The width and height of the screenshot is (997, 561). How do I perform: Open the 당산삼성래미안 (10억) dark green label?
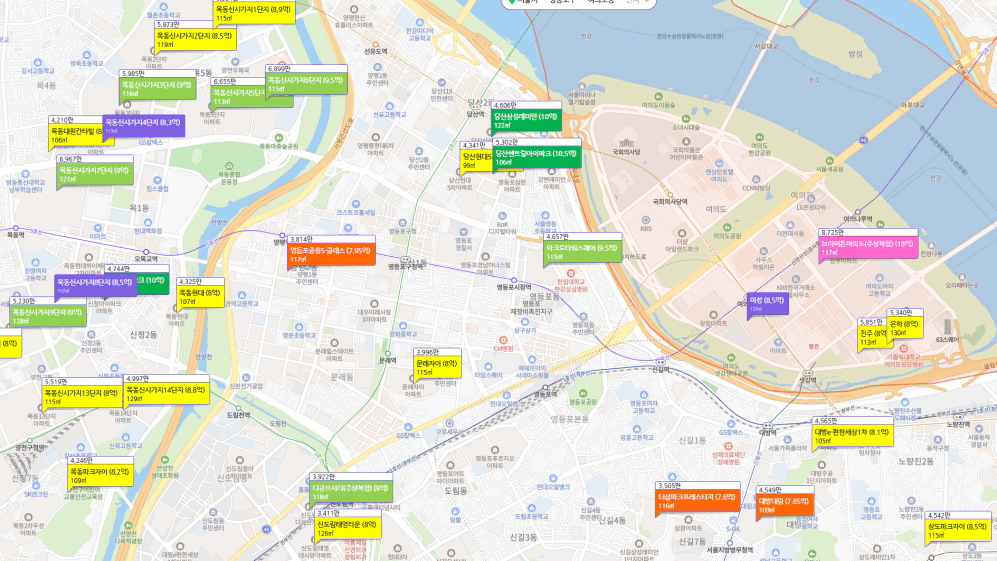pos(526,120)
